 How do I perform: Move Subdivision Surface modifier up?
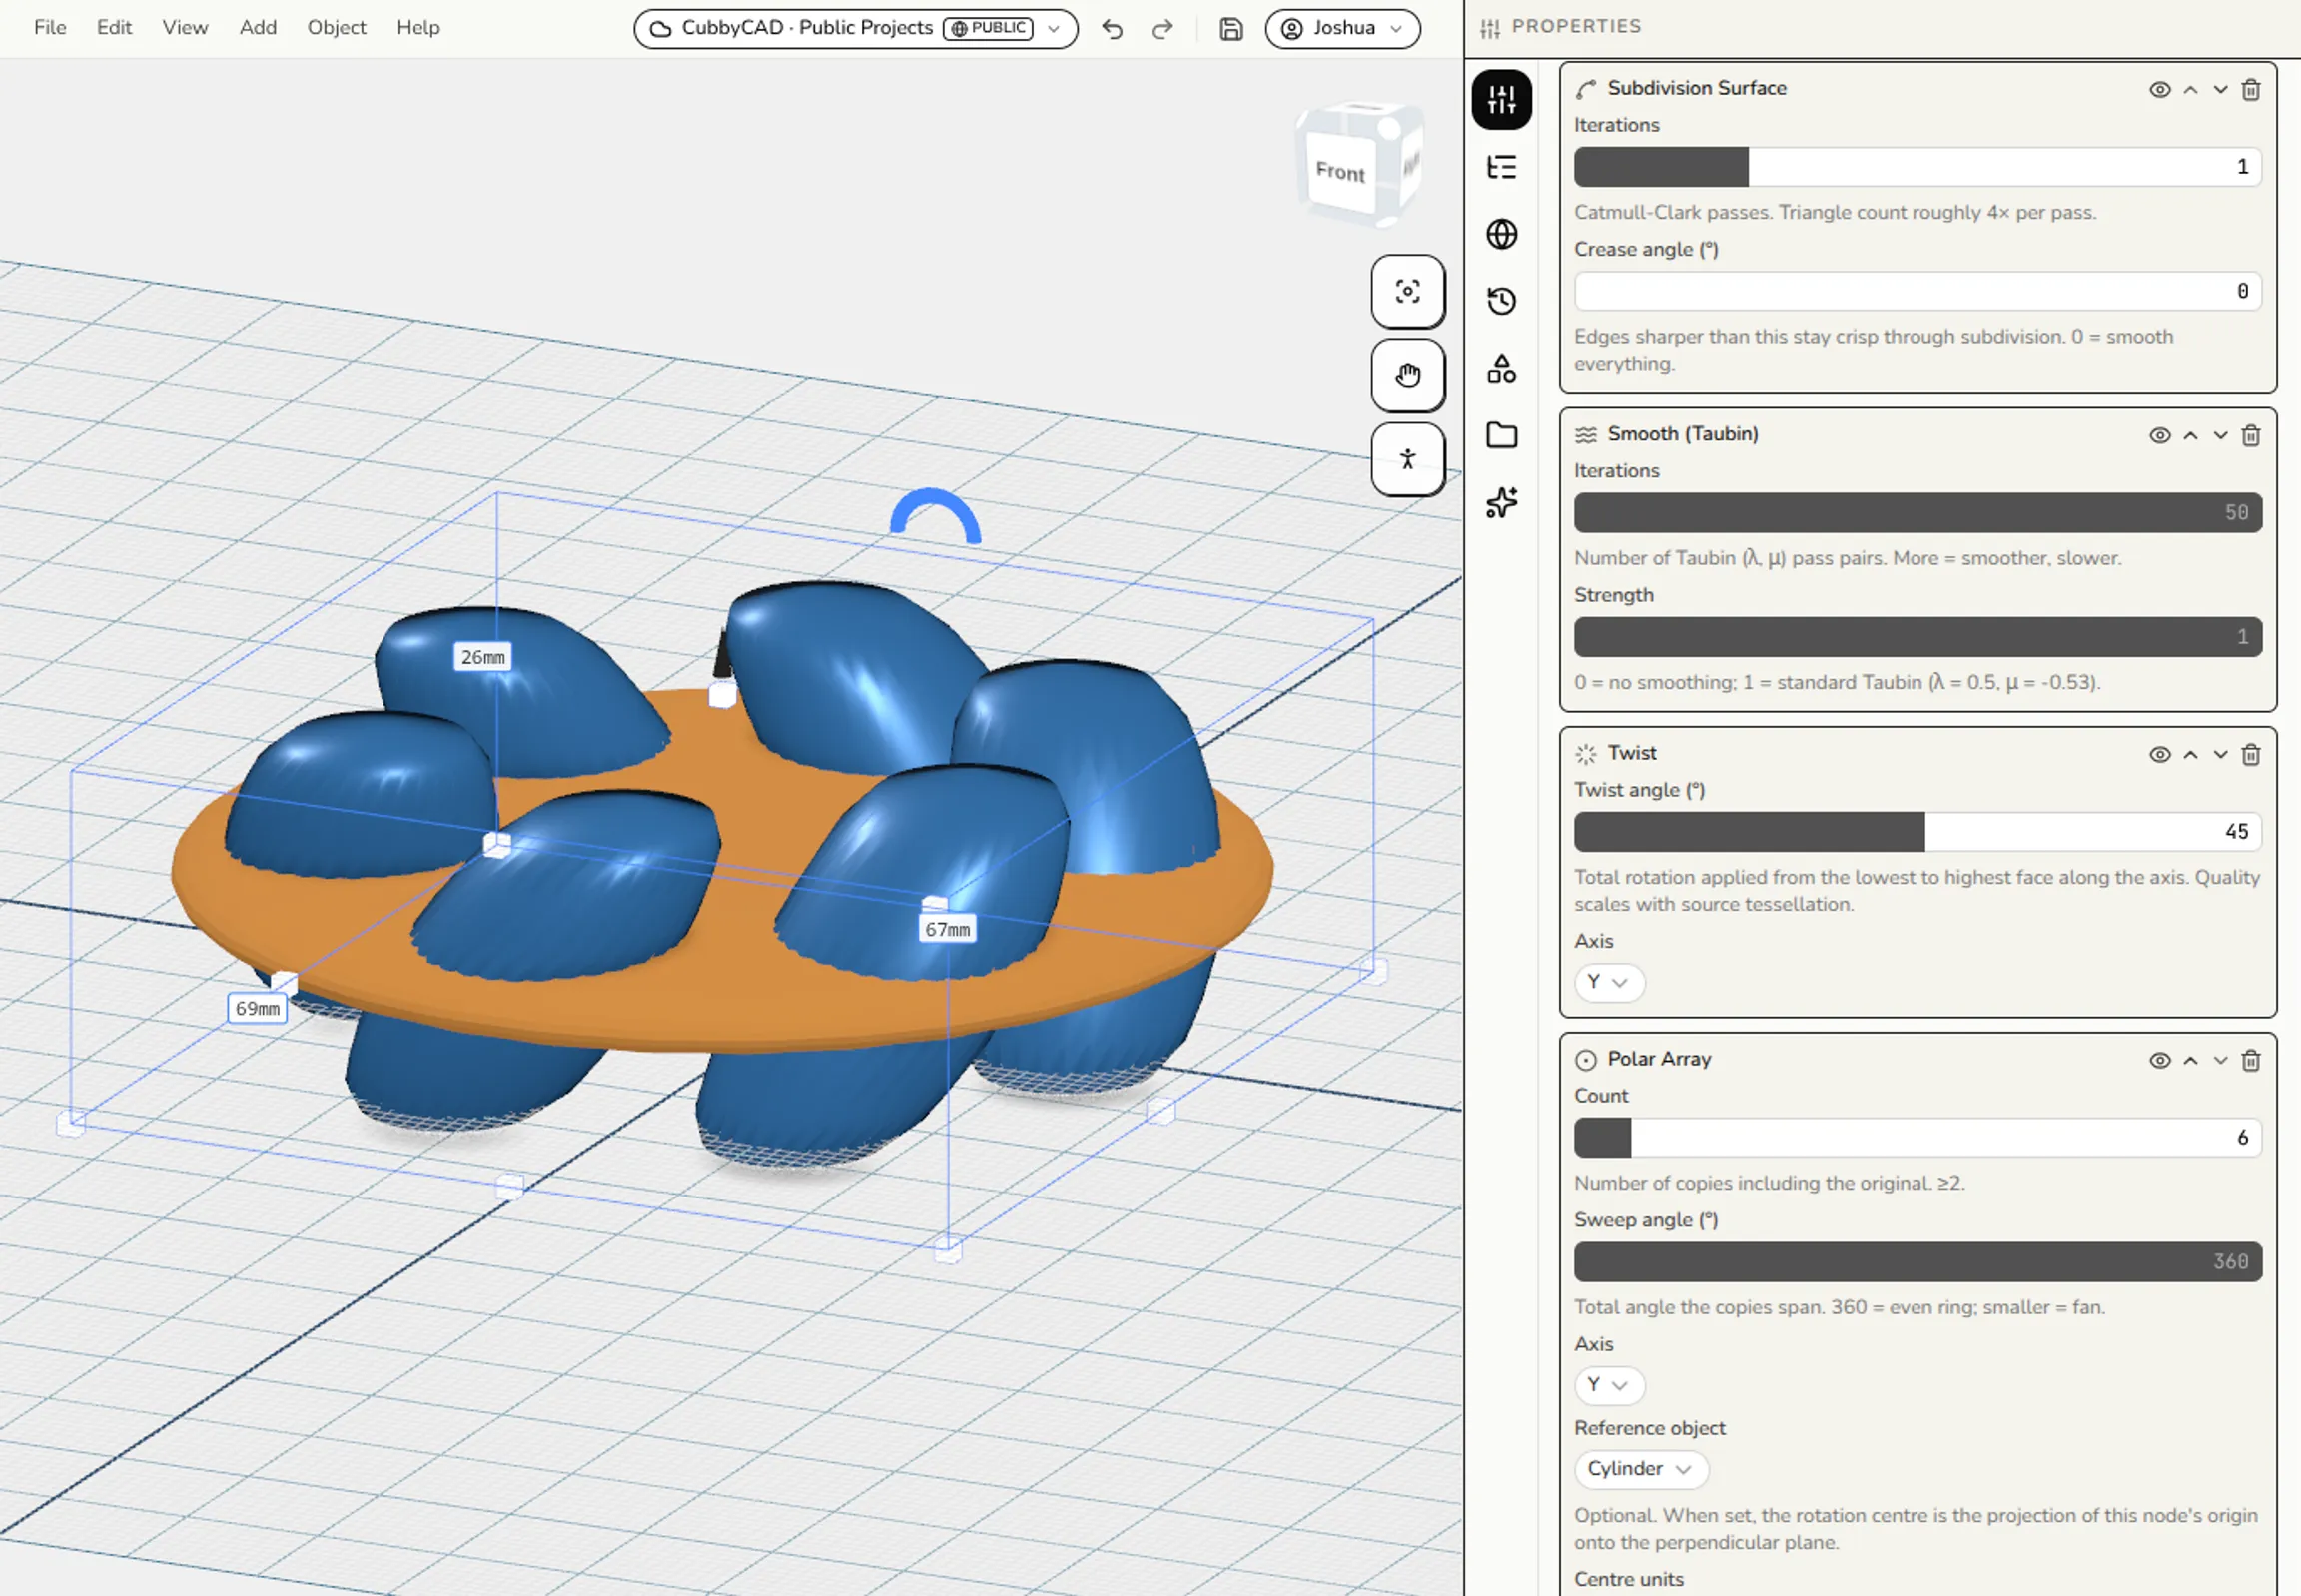tap(2190, 90)
